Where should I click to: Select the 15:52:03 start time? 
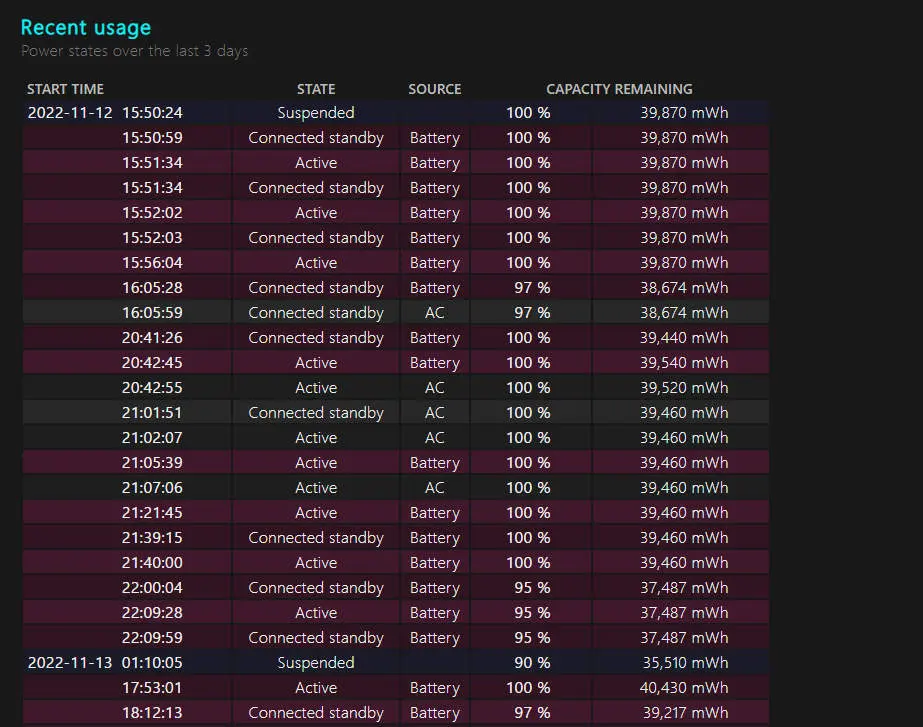[x=152, y=238]
